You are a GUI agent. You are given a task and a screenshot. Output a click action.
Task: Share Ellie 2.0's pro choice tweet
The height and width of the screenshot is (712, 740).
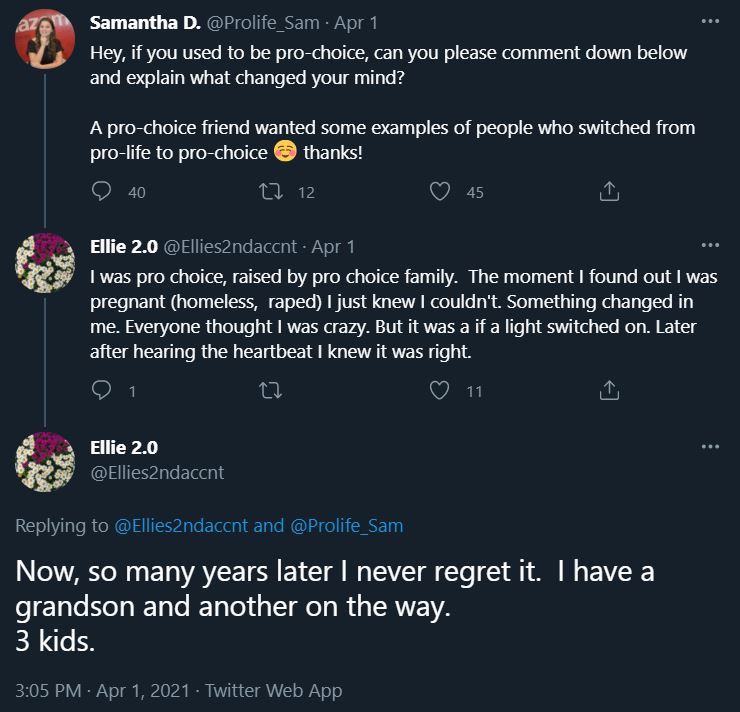pos(609,391)
